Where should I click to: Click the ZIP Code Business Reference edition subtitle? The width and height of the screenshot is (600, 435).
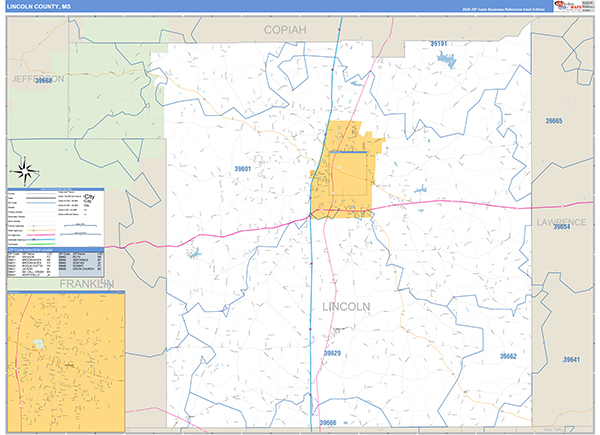pos(503,9)
